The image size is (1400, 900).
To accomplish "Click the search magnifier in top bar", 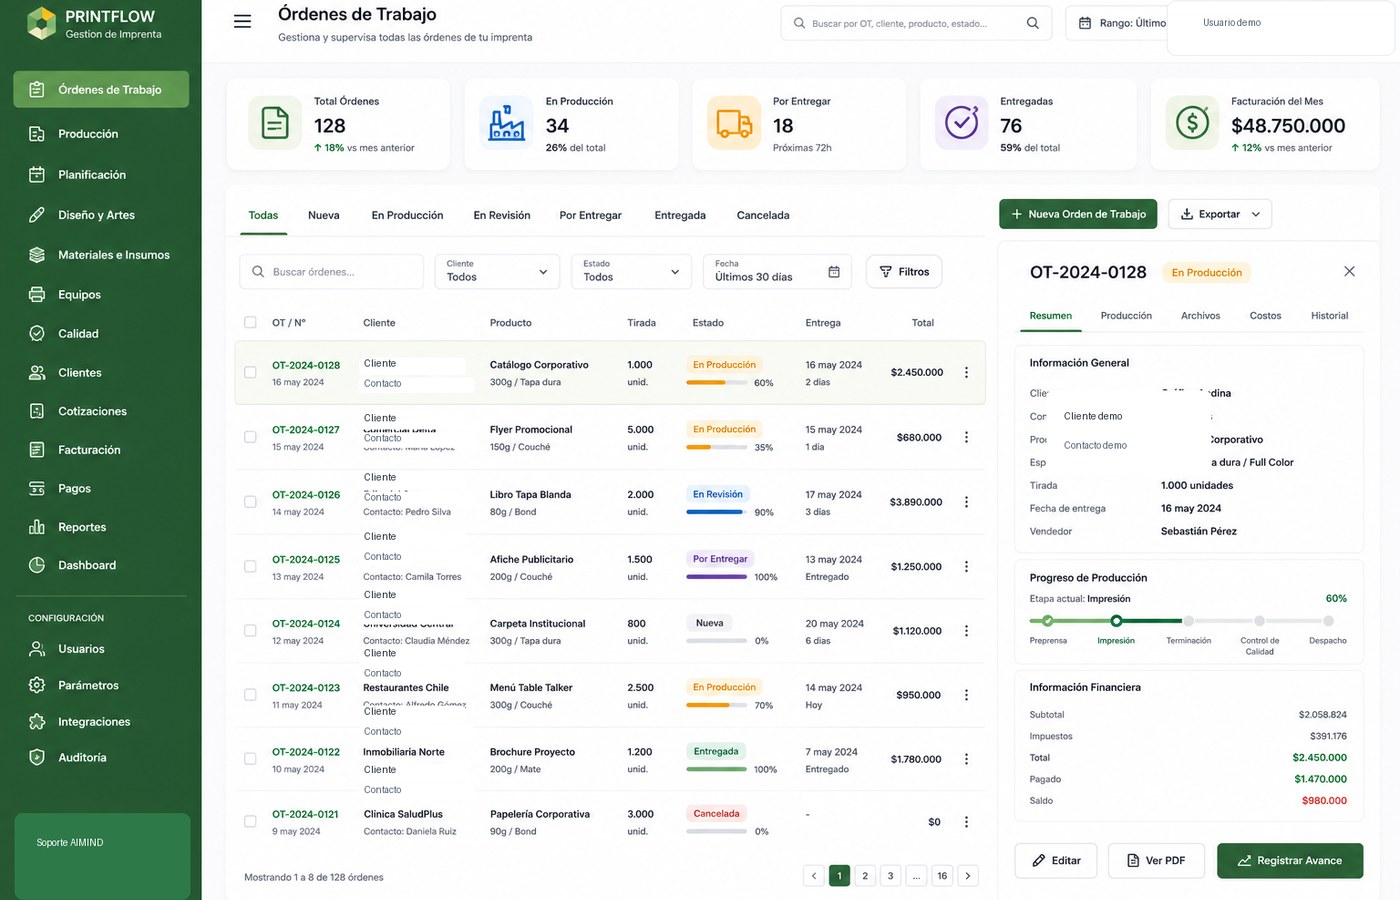I will point(1032,23).
